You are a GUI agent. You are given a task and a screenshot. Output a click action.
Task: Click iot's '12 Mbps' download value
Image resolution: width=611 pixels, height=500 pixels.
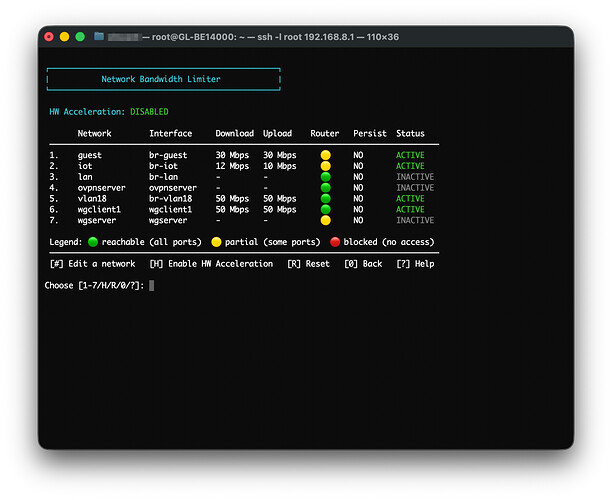click(x=232, y=166)
